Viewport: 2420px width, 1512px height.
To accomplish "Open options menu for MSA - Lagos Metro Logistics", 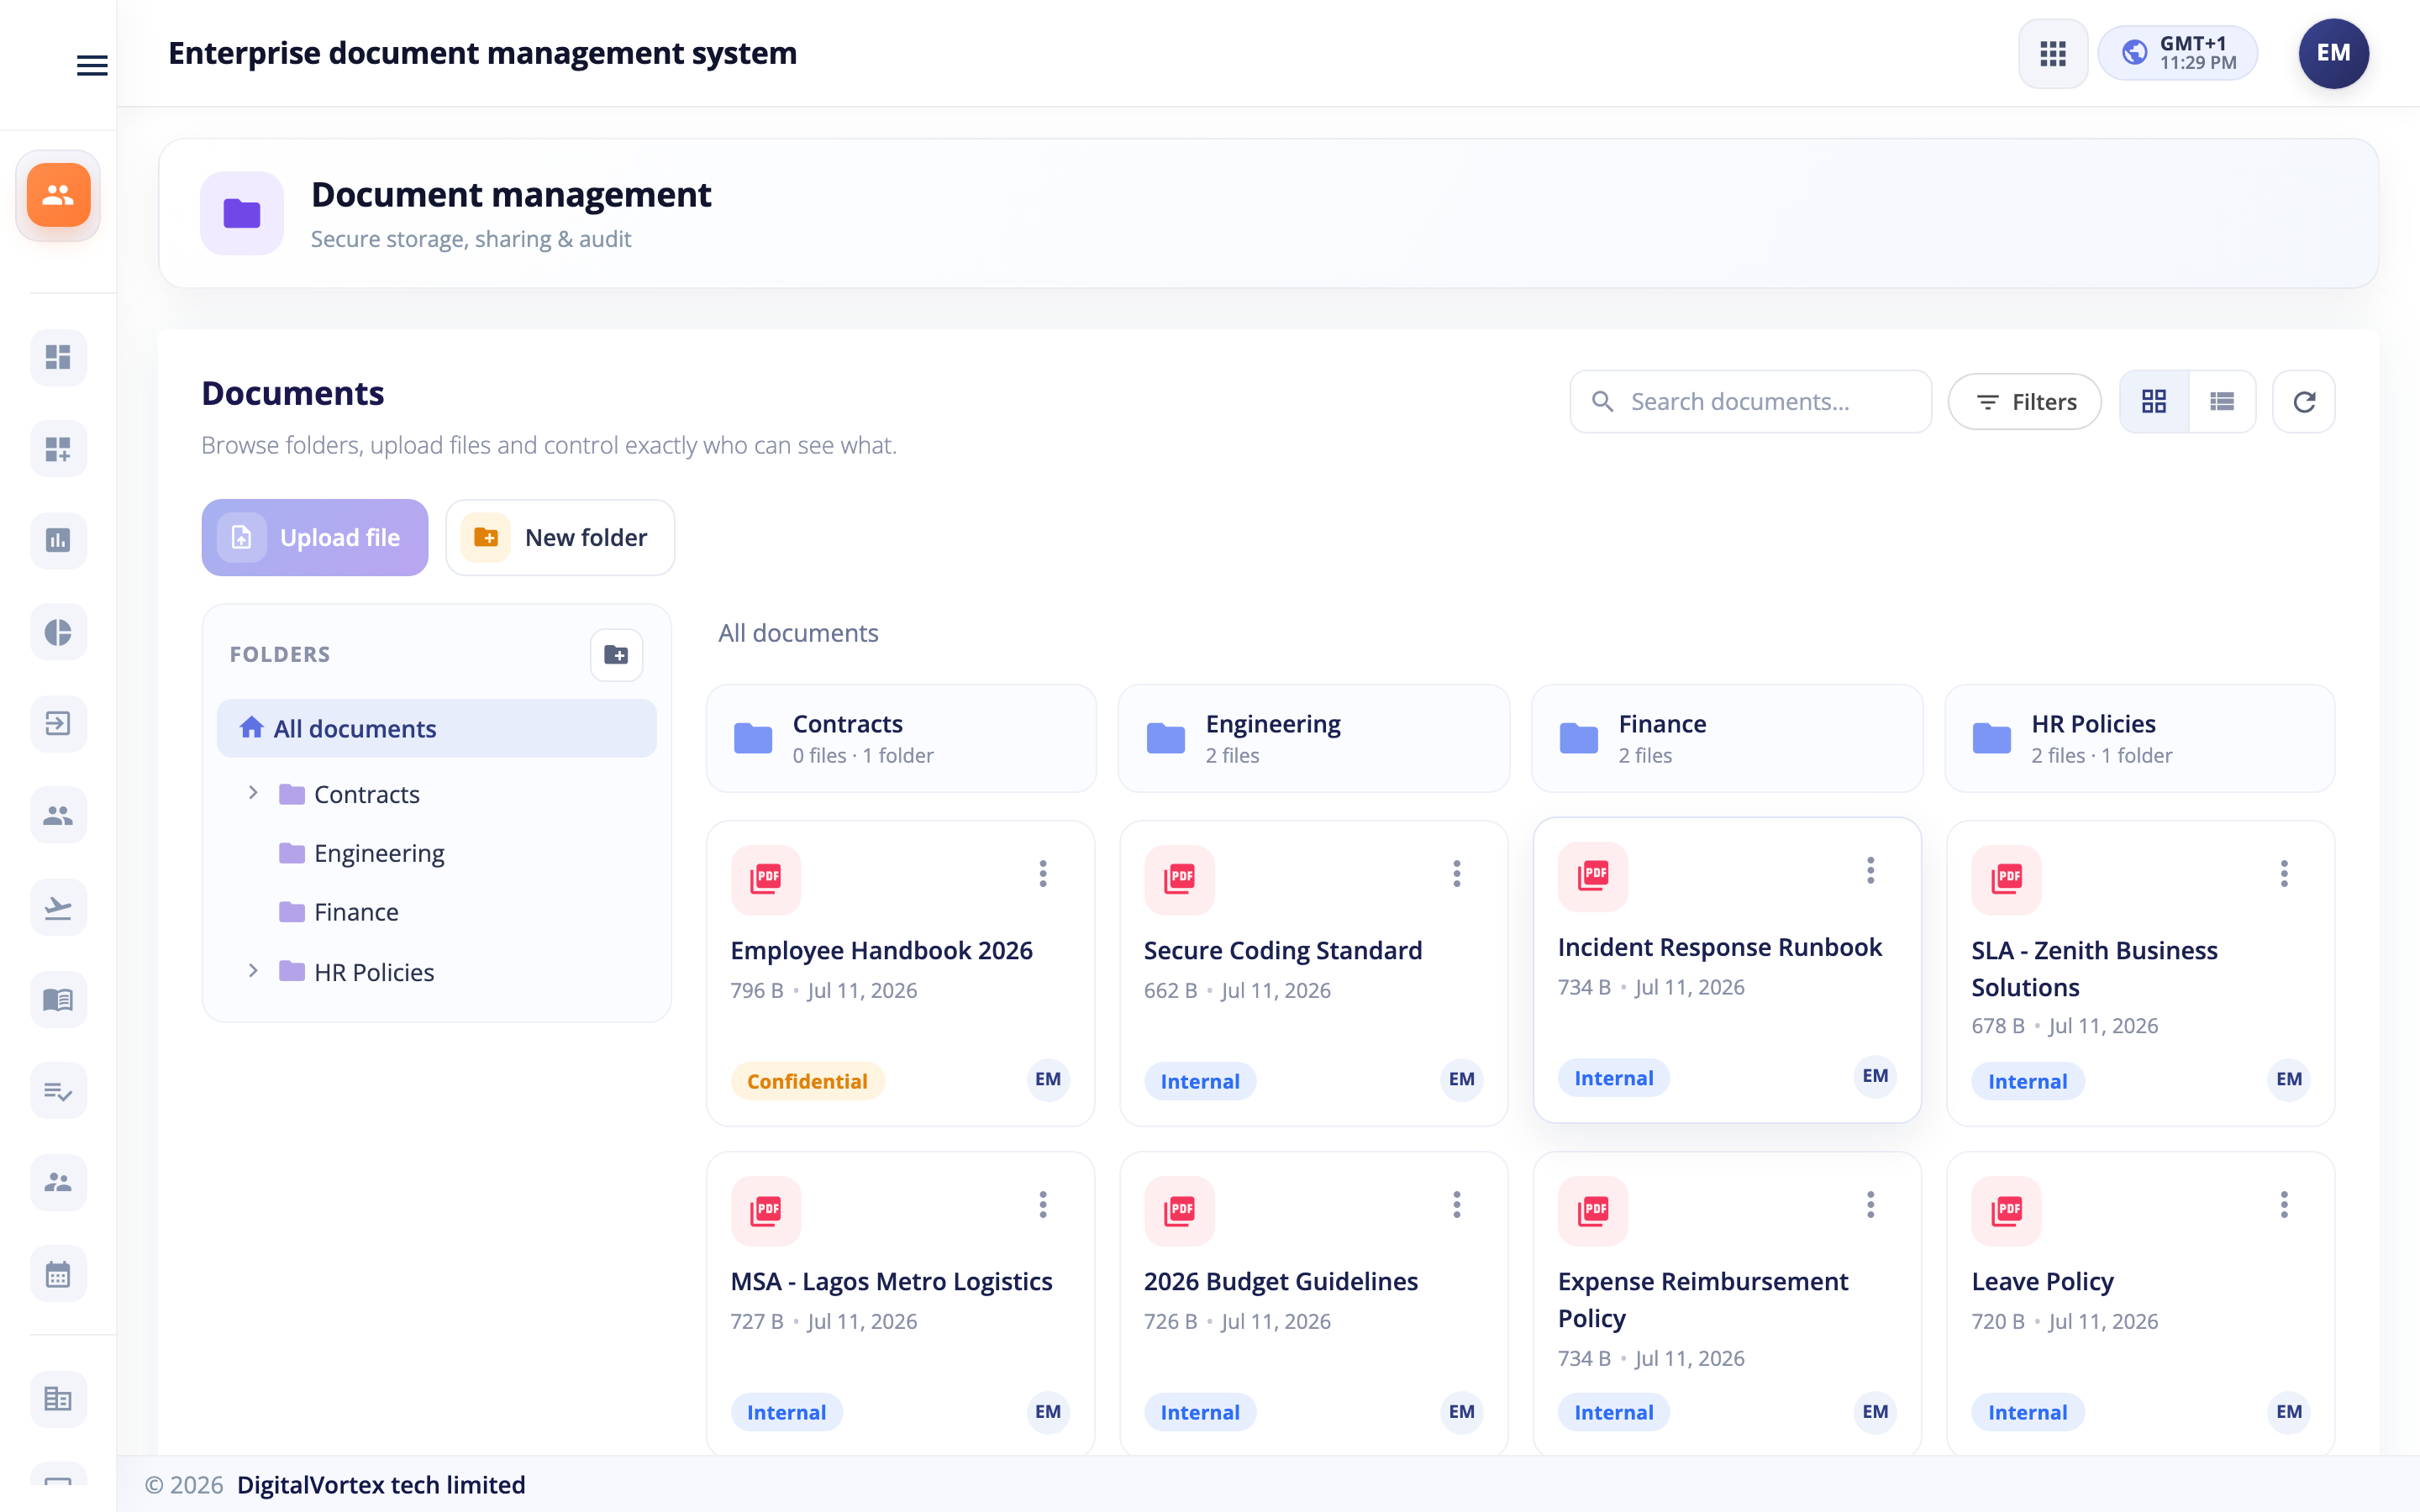I will click(x=1043, y=1205).
